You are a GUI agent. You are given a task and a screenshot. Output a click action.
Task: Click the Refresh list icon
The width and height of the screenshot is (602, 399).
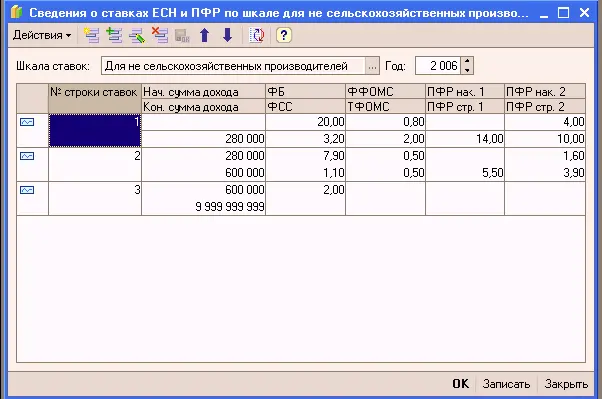[257, 35]
